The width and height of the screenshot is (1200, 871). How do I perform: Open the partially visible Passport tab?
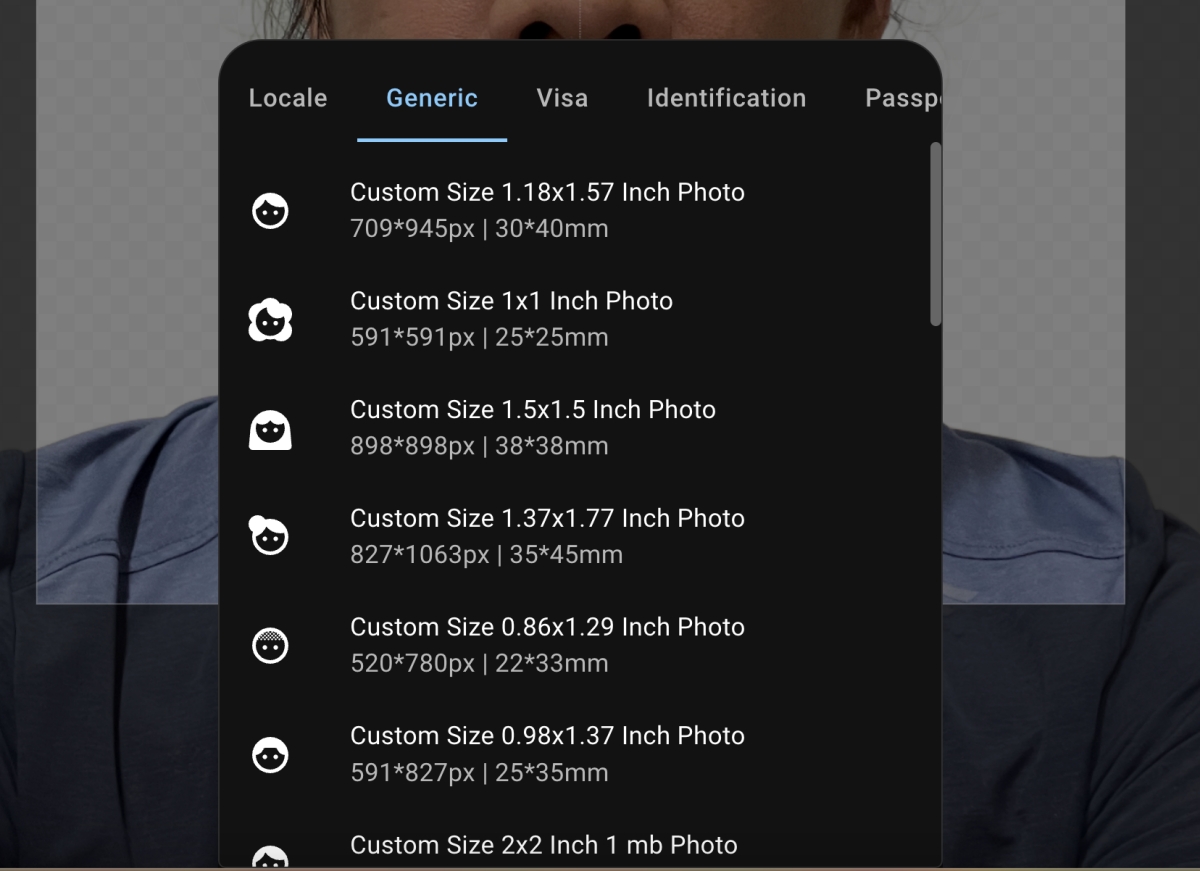pyautogui.click(x=902, y=98)
